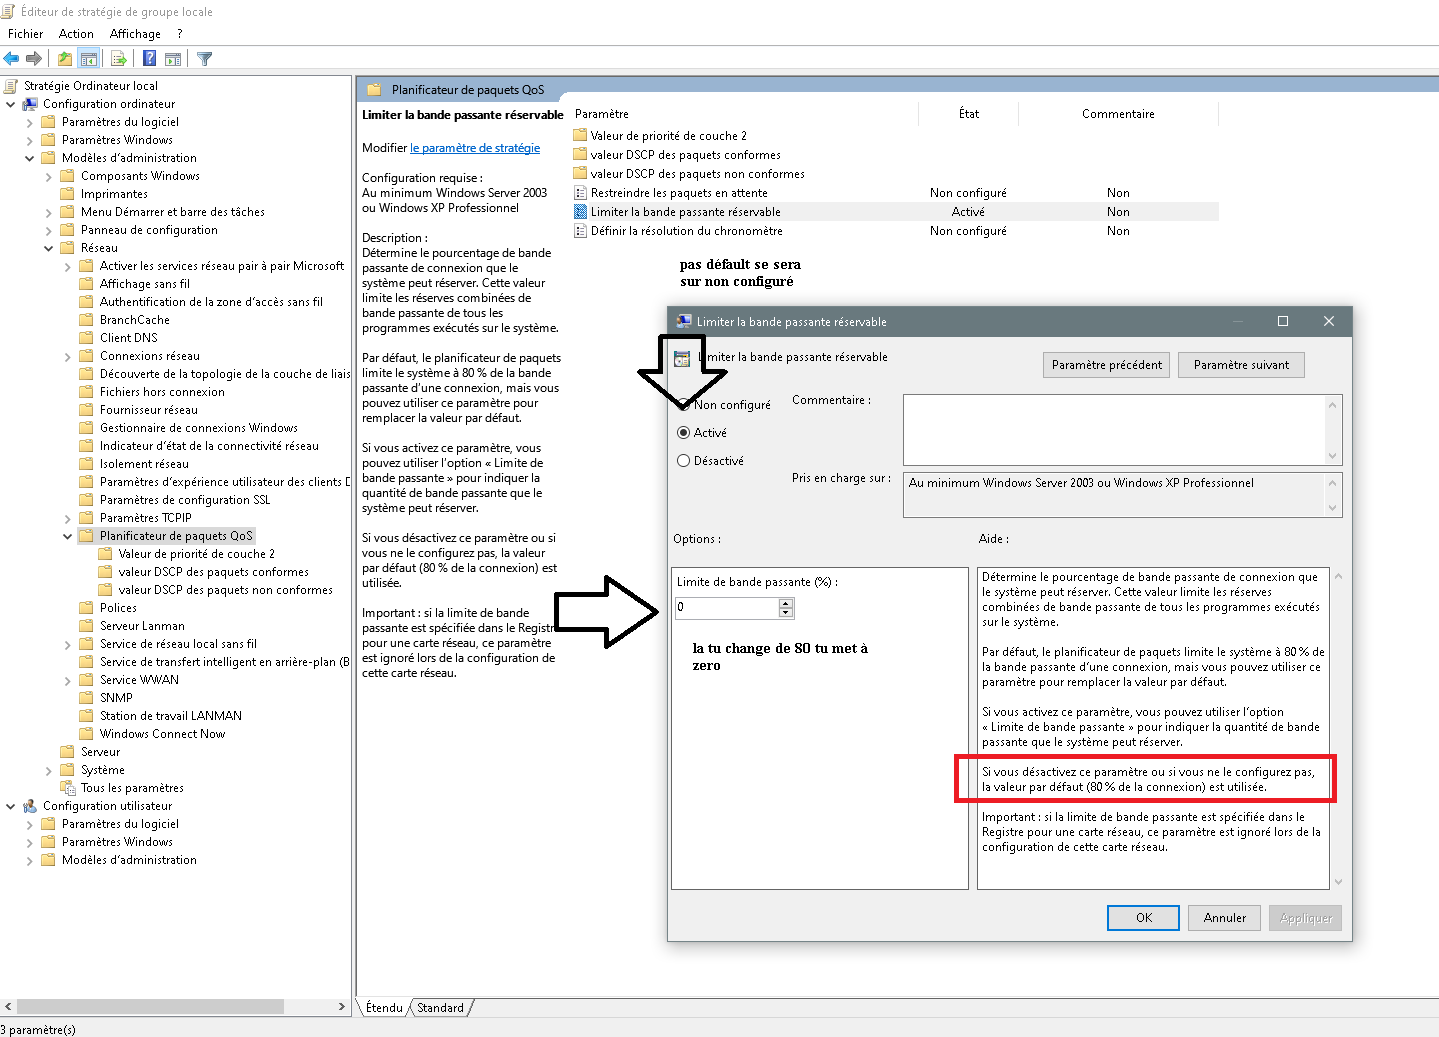Click the 'le paramètre de stratégie' link
Screen dimensions: 1439x1037
pos(475,148)
